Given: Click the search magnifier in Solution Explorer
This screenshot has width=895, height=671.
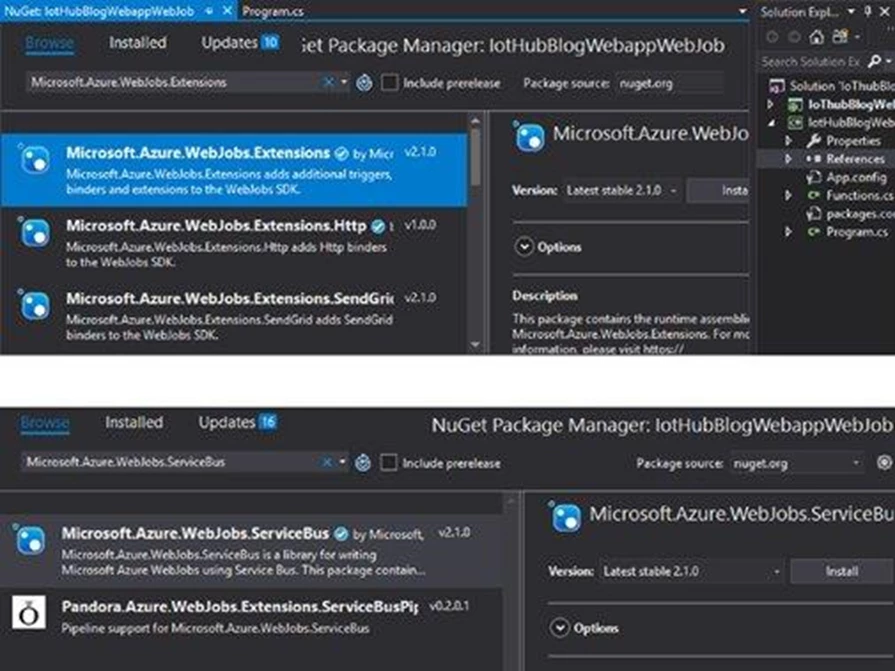Looking at the screenshot, I should 876,62.
